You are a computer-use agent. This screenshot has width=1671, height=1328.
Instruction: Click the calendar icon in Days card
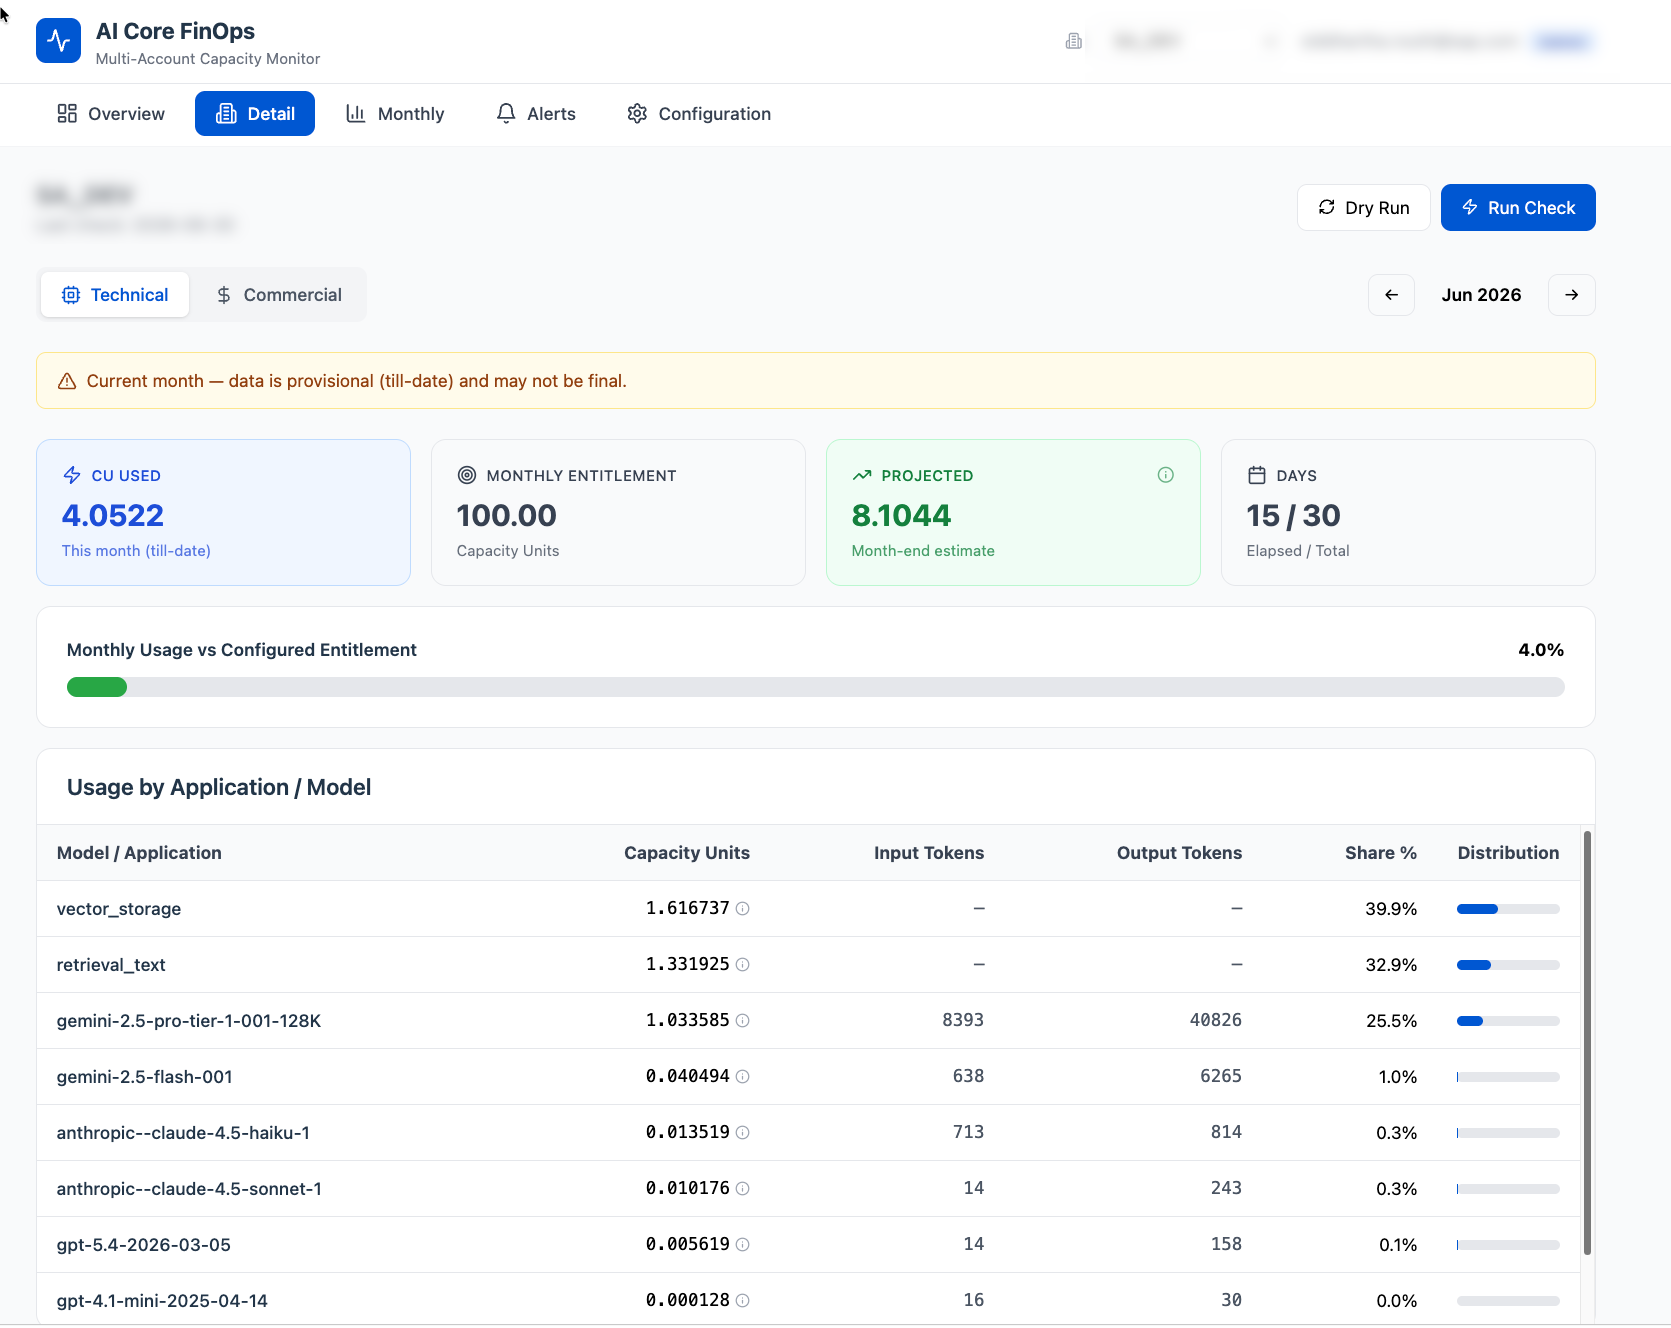click(x=1257, y=475)
